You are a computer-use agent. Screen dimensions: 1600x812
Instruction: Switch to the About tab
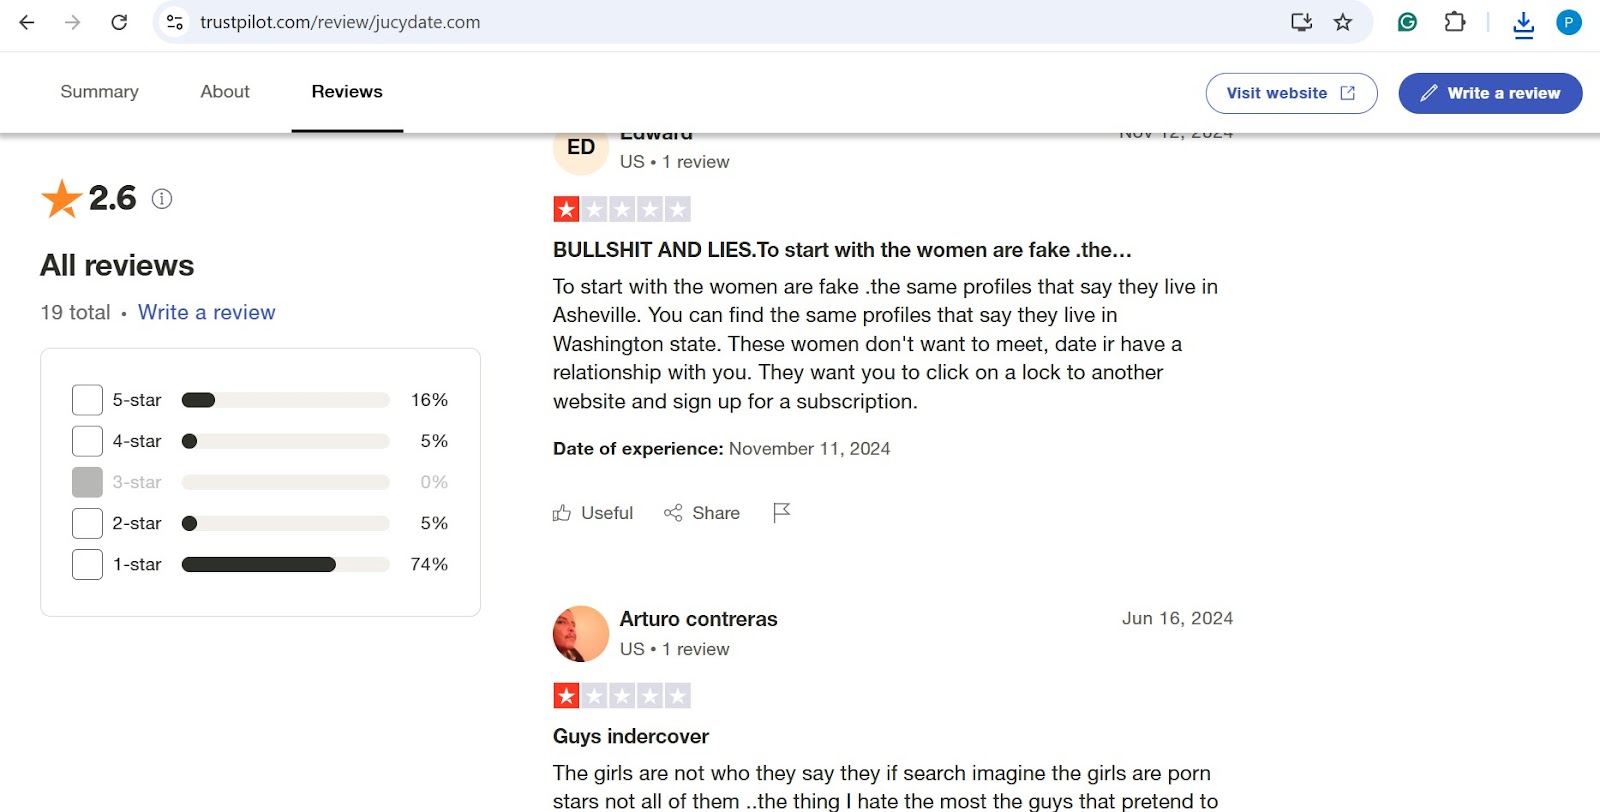pos(225,92)
